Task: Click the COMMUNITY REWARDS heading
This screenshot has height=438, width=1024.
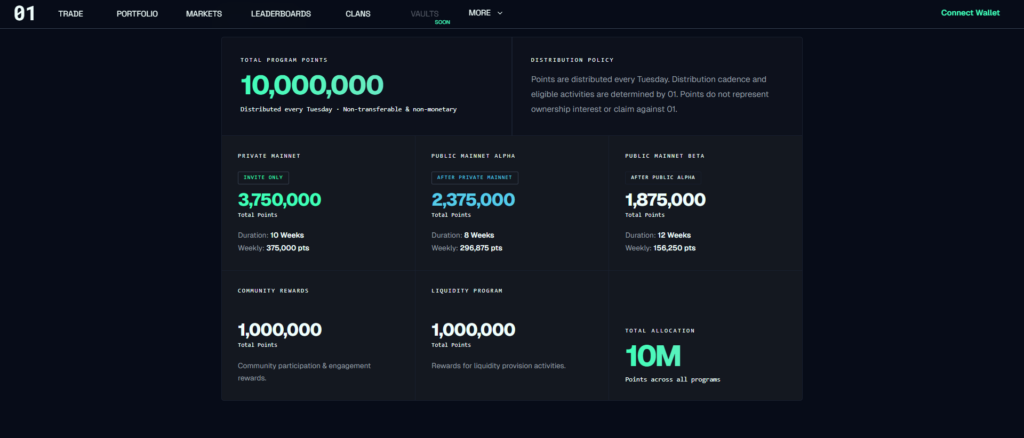Action: (x=273, y=291)
